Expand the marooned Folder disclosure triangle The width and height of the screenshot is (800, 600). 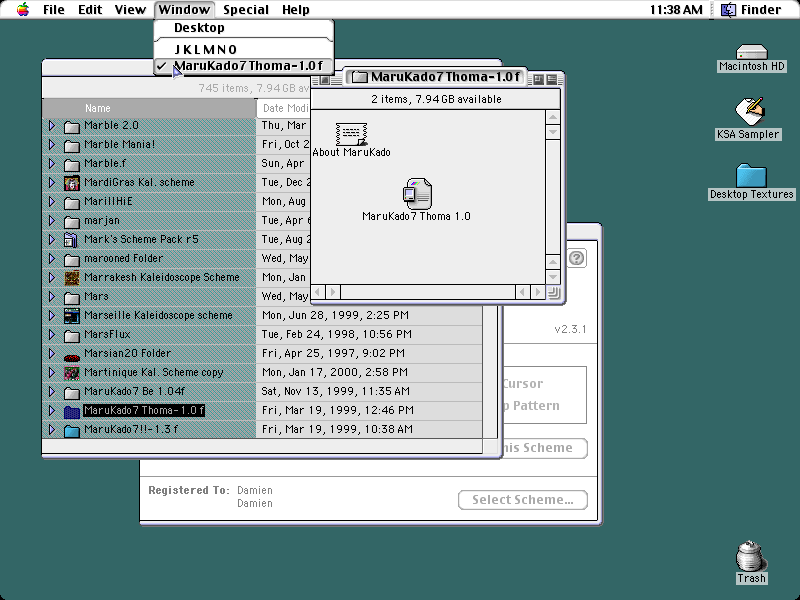pos(52,259)
